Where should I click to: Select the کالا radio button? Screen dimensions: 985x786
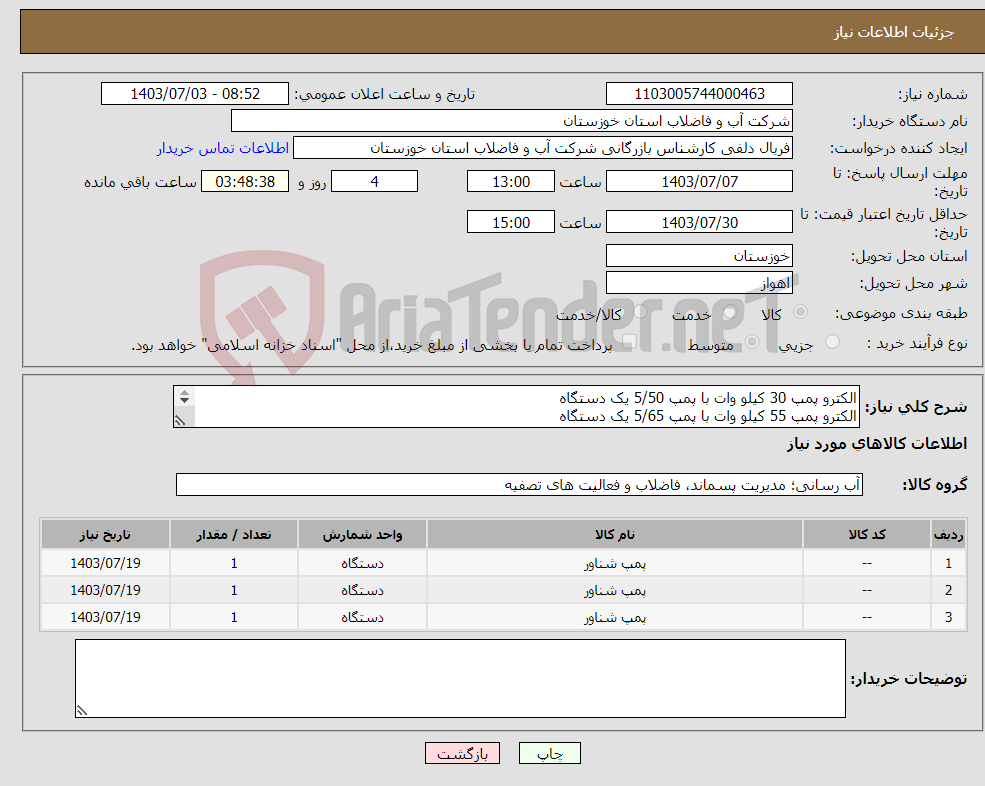(x=800, y=312)
